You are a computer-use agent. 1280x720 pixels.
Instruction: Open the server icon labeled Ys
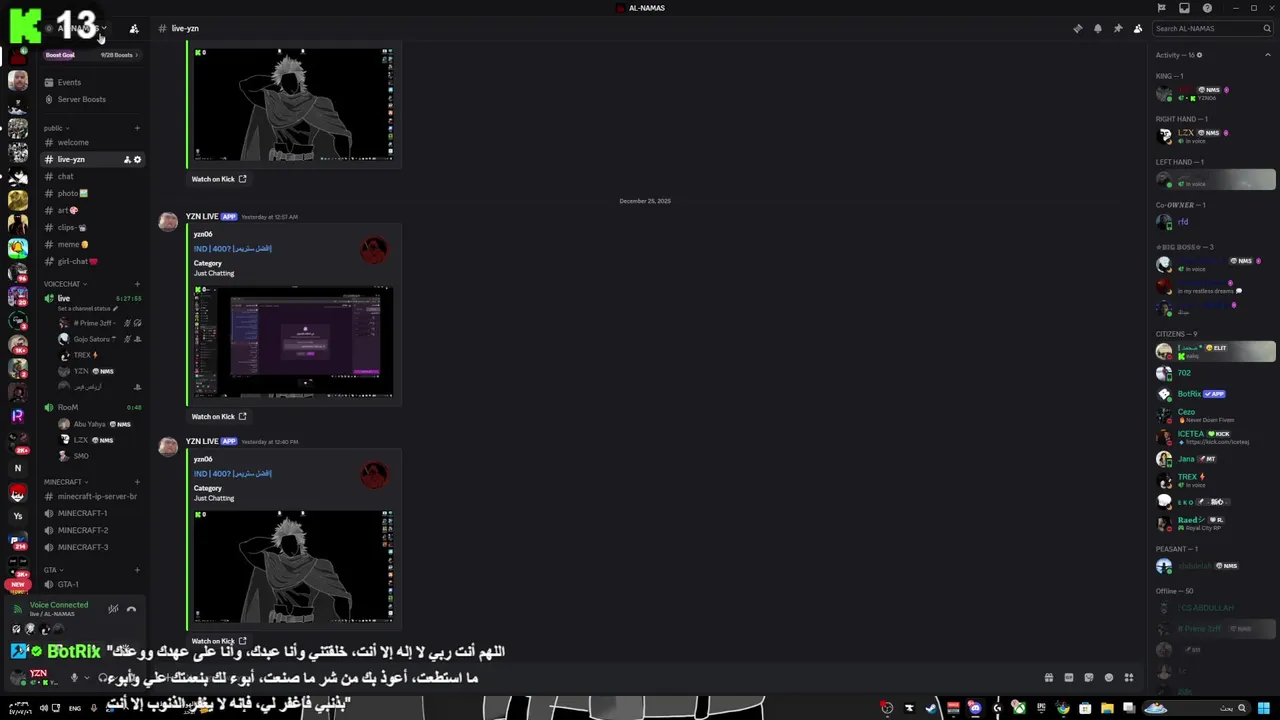pyautogui.click(x=17, y=516)
